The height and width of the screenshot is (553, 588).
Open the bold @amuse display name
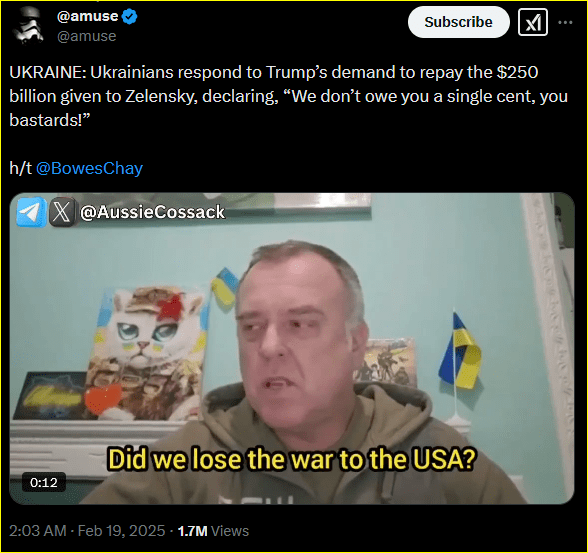pyautogui.click(x=87, y=16)
